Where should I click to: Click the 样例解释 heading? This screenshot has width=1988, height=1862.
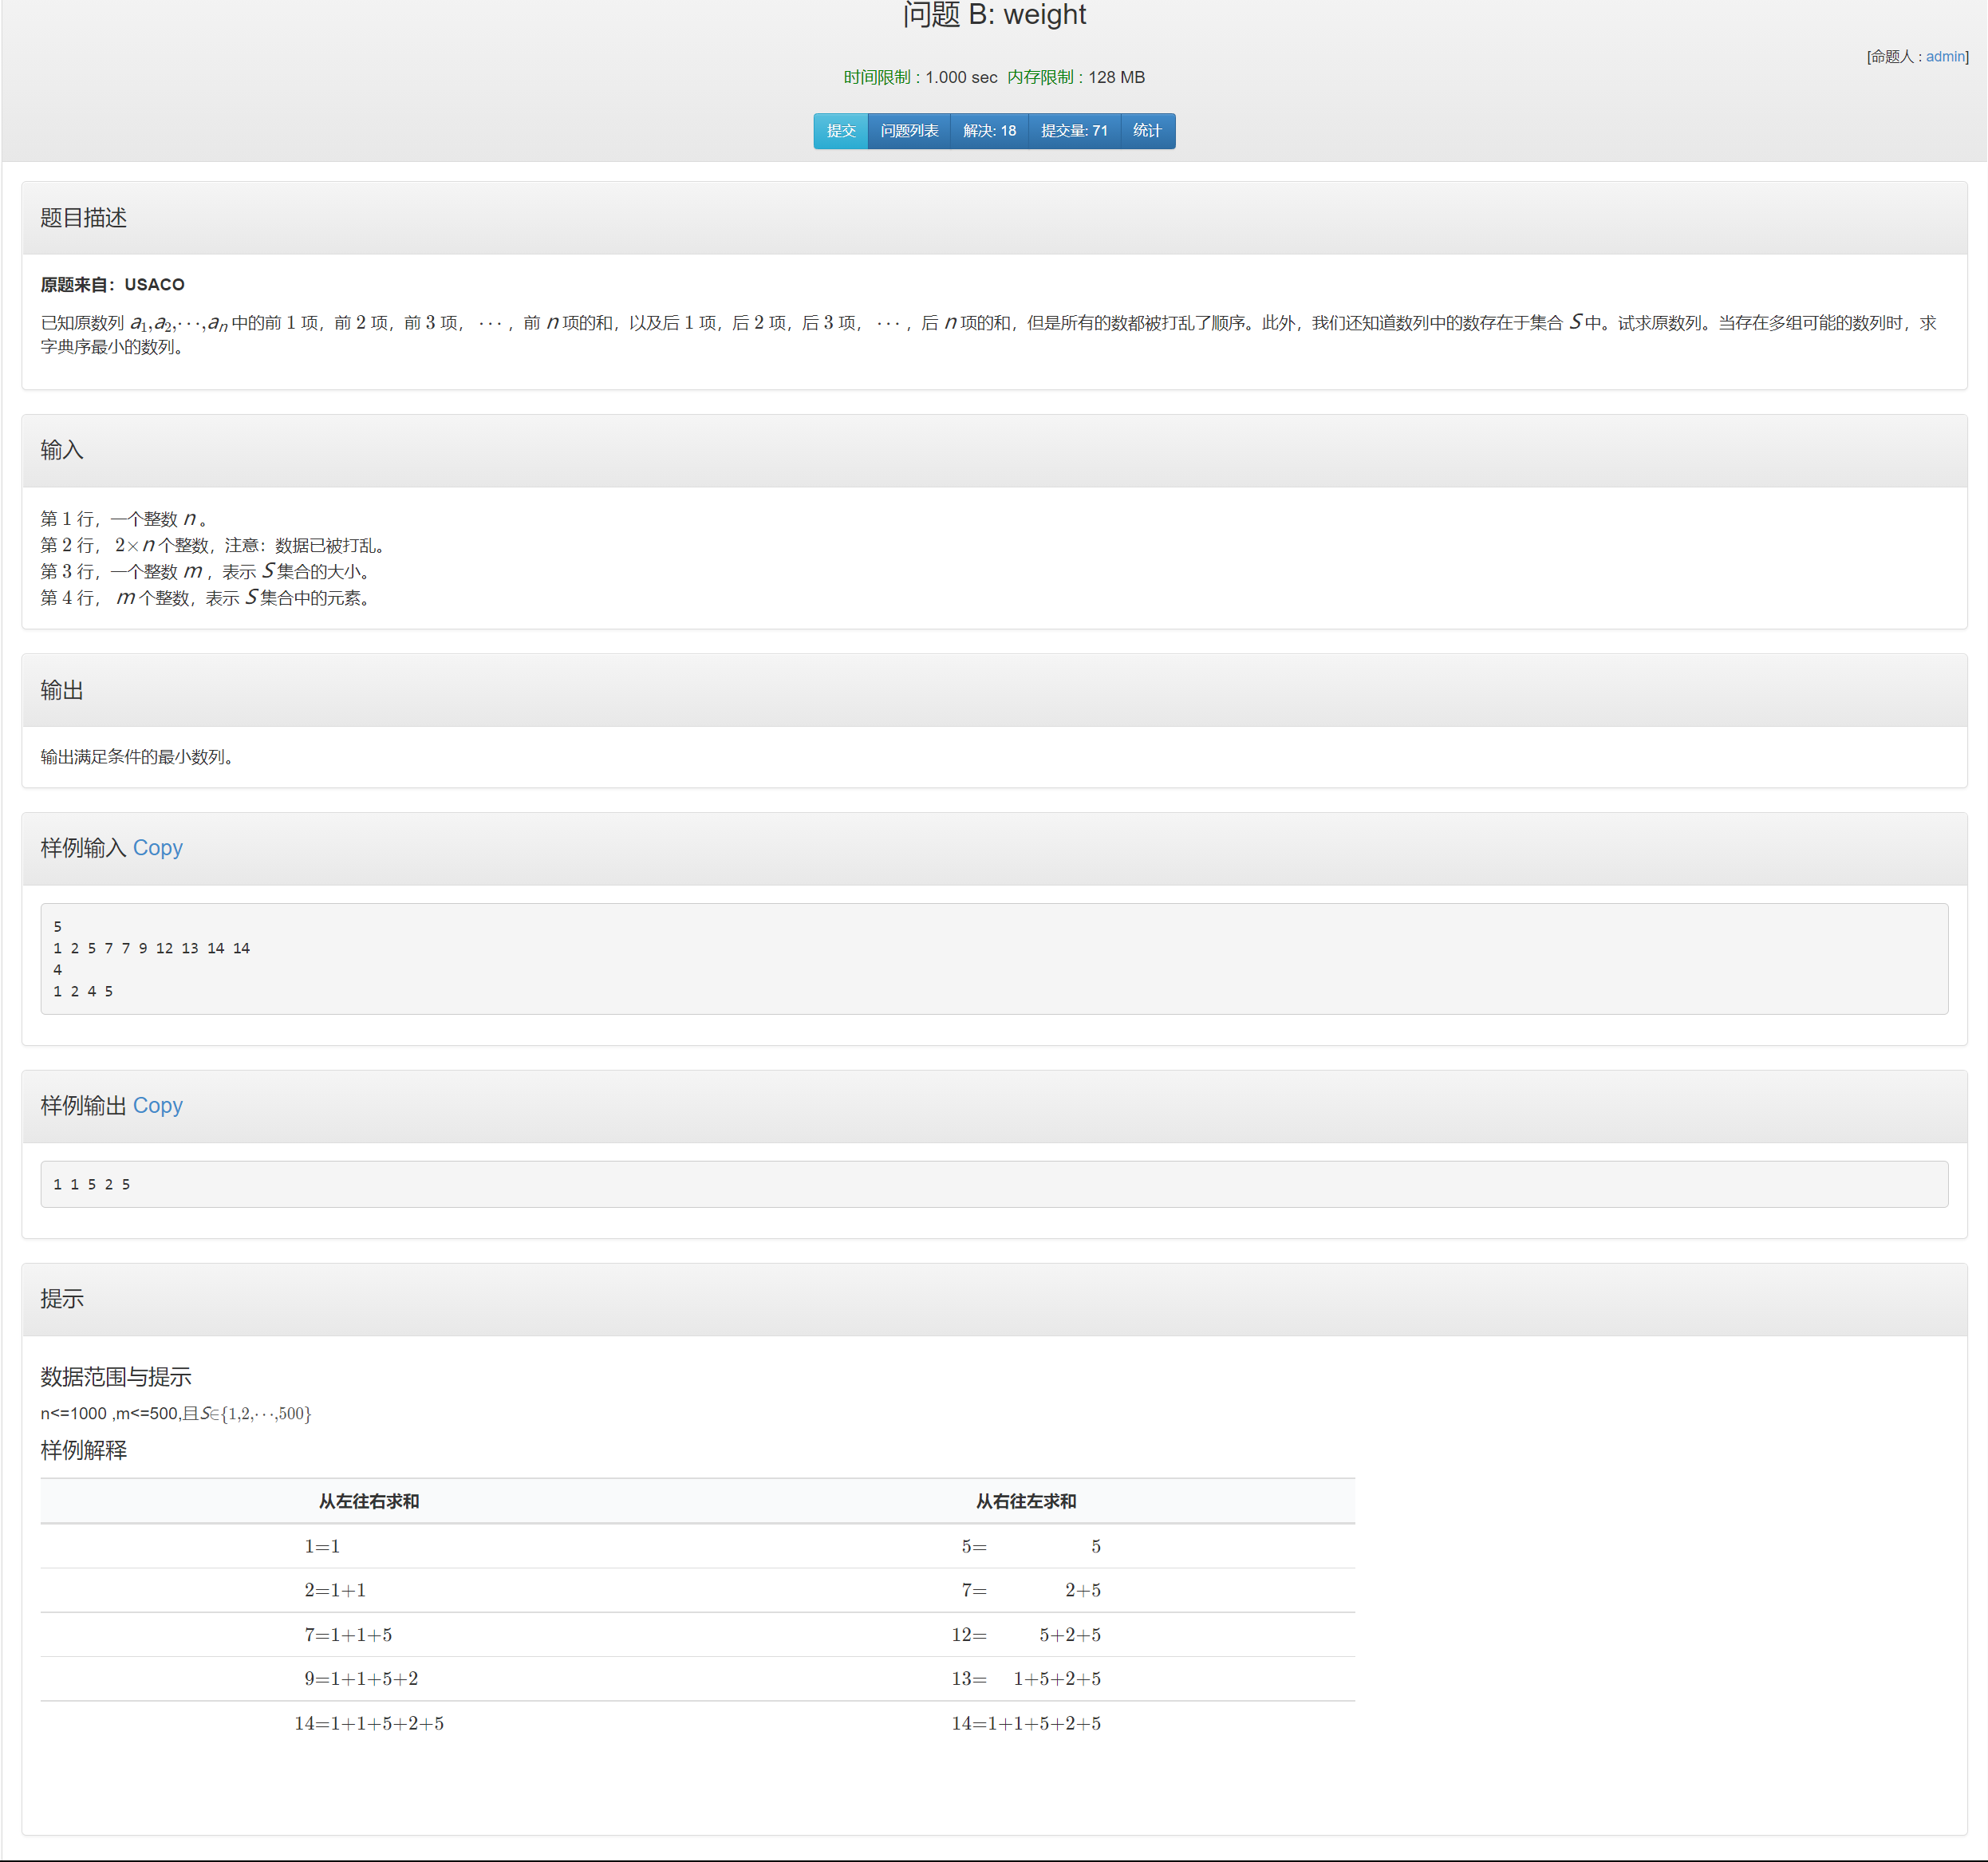(84, 1450)
